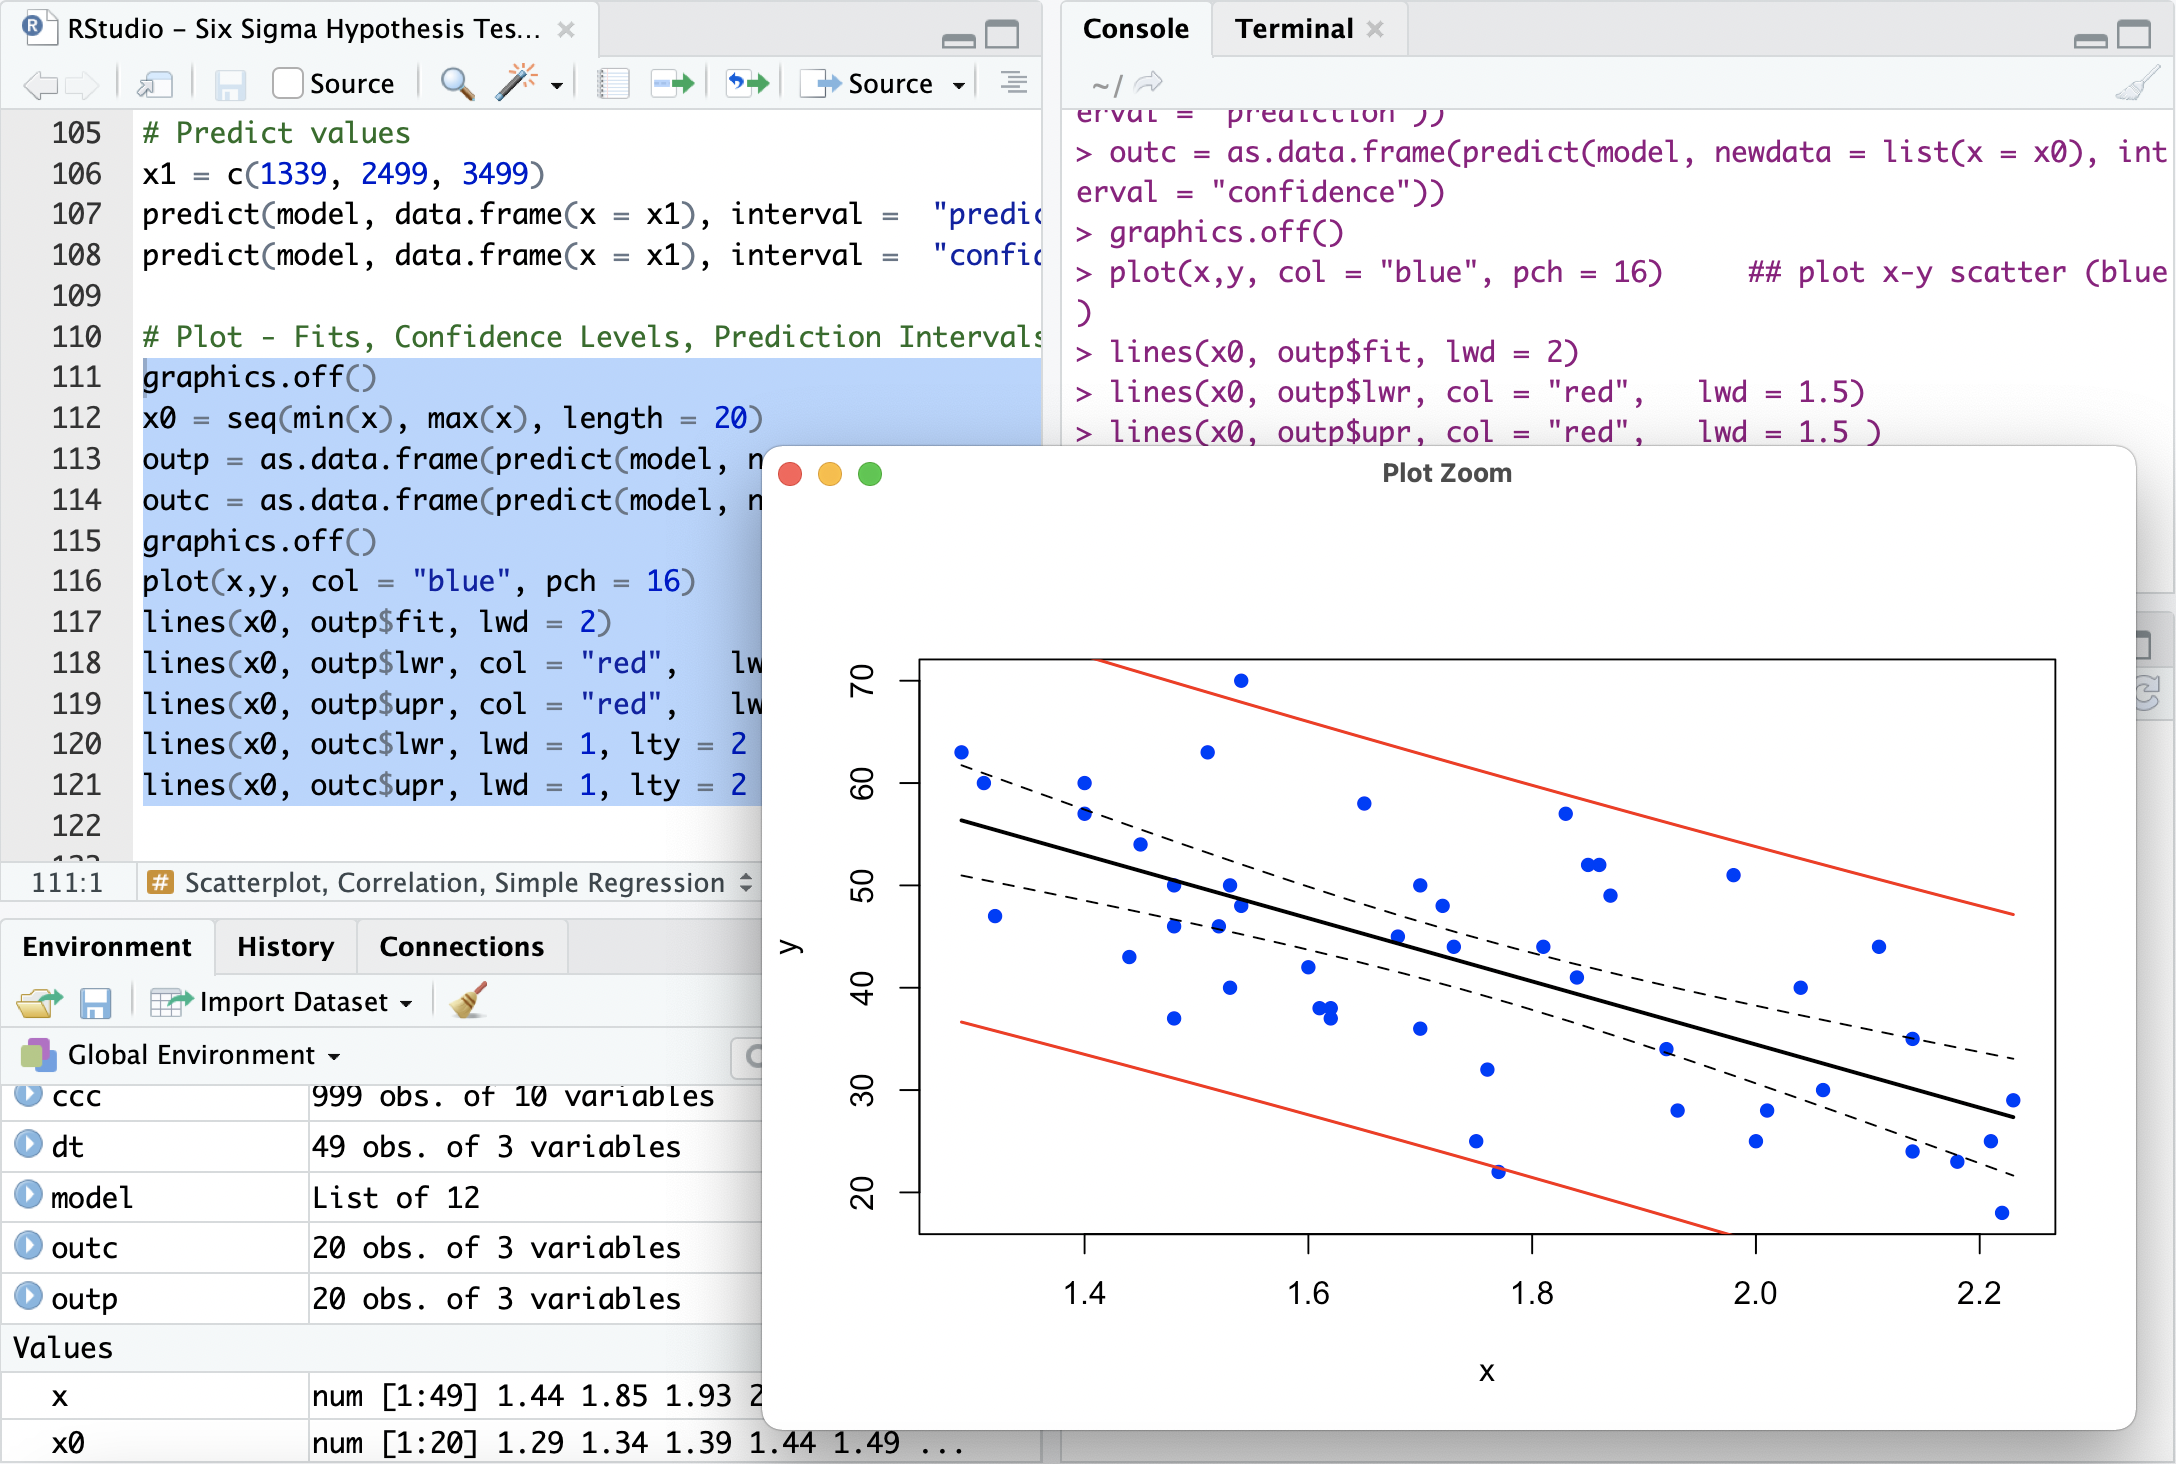Image resolution: width=2176 pixels, height=1464 pixels.
Task: Click the load workspace folder icon
Action: [38, 1001]
